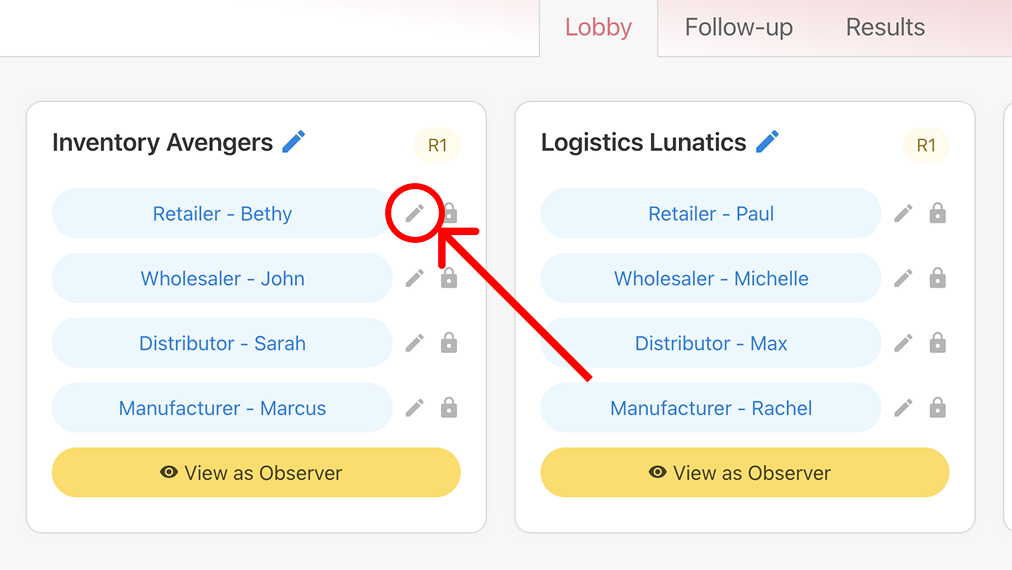Click the R1 badge on Inventory Avengers
Image resolution: width=1012 pixels, height=570 pixels.
437,146
